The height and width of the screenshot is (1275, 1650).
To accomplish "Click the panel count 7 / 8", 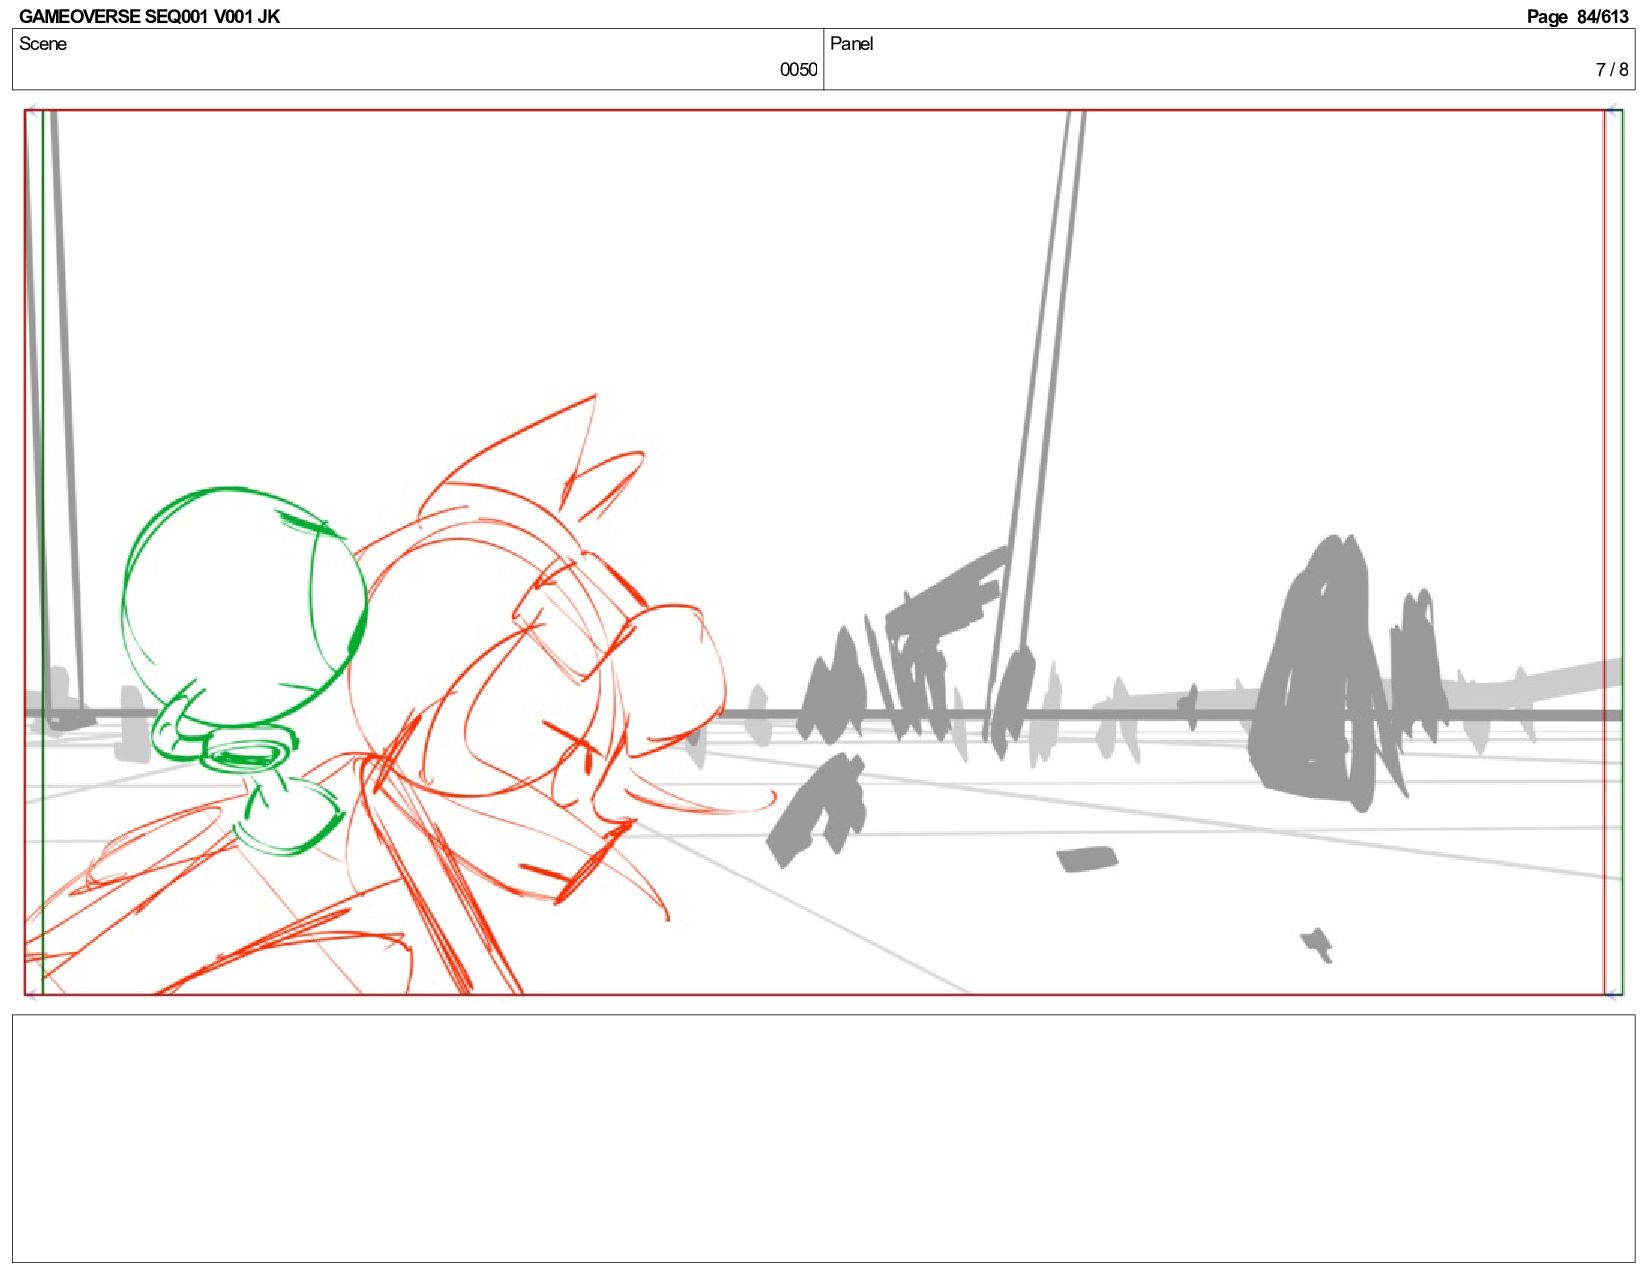I will [x=1612, y=69].
